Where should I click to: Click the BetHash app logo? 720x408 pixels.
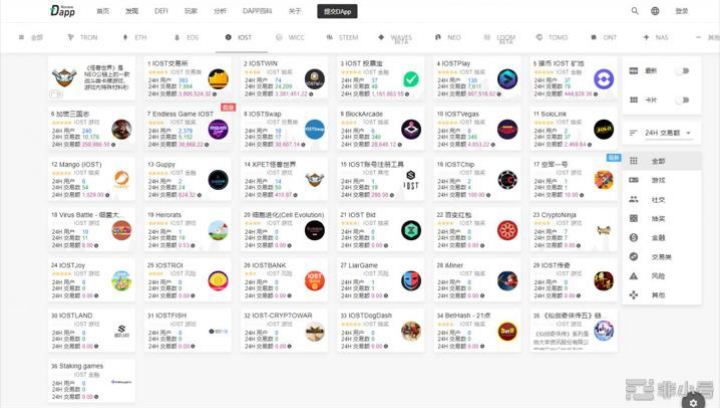(x=507, y=331)
